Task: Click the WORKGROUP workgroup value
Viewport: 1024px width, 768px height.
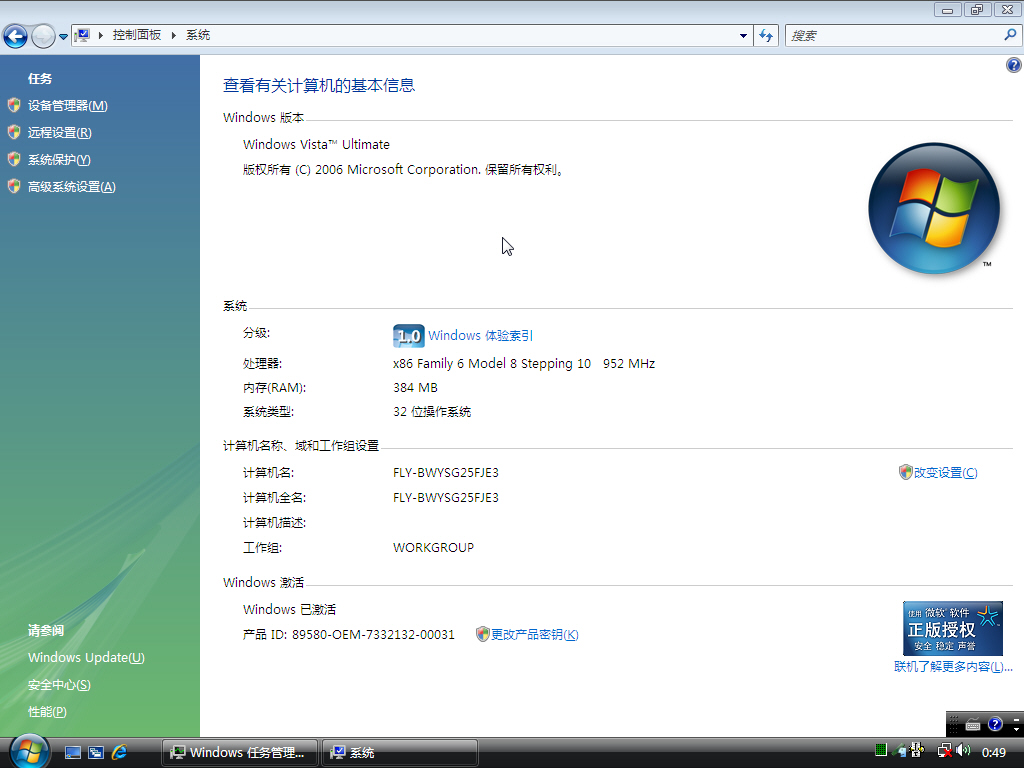Action: [434, 548]
